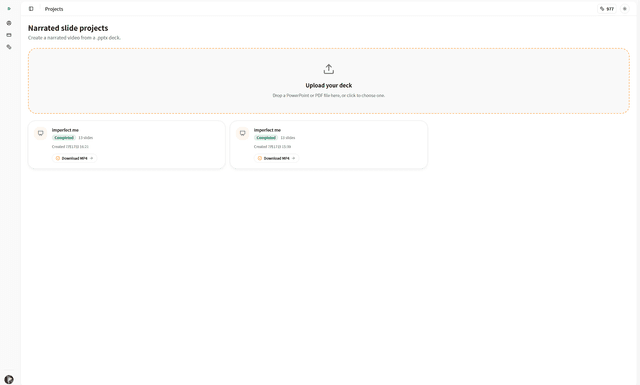Open the globe icon in the left sidebar
Viewport: 640px width, 385px height.
tap(9, 23)
